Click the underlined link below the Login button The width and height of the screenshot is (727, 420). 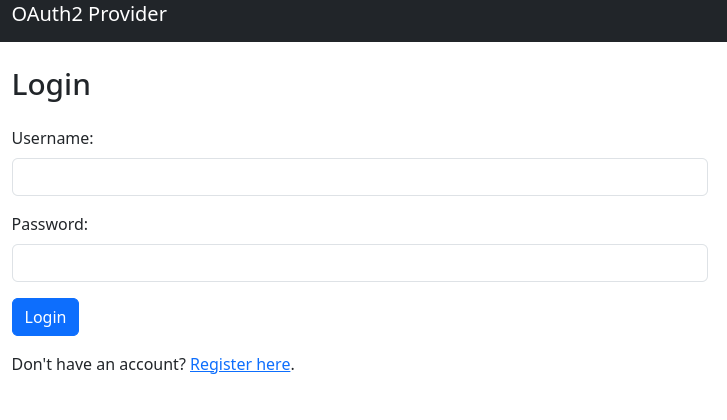[x=240, y=365]
